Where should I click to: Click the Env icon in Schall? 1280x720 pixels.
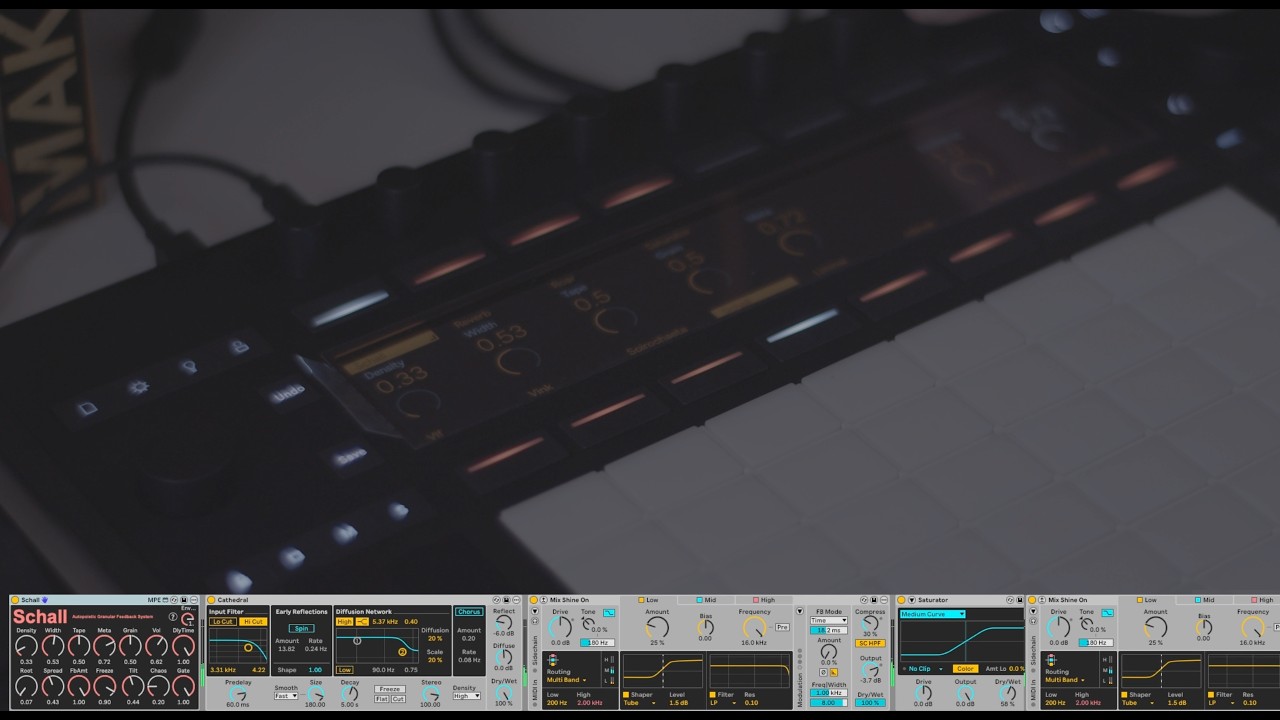[188, 620]
